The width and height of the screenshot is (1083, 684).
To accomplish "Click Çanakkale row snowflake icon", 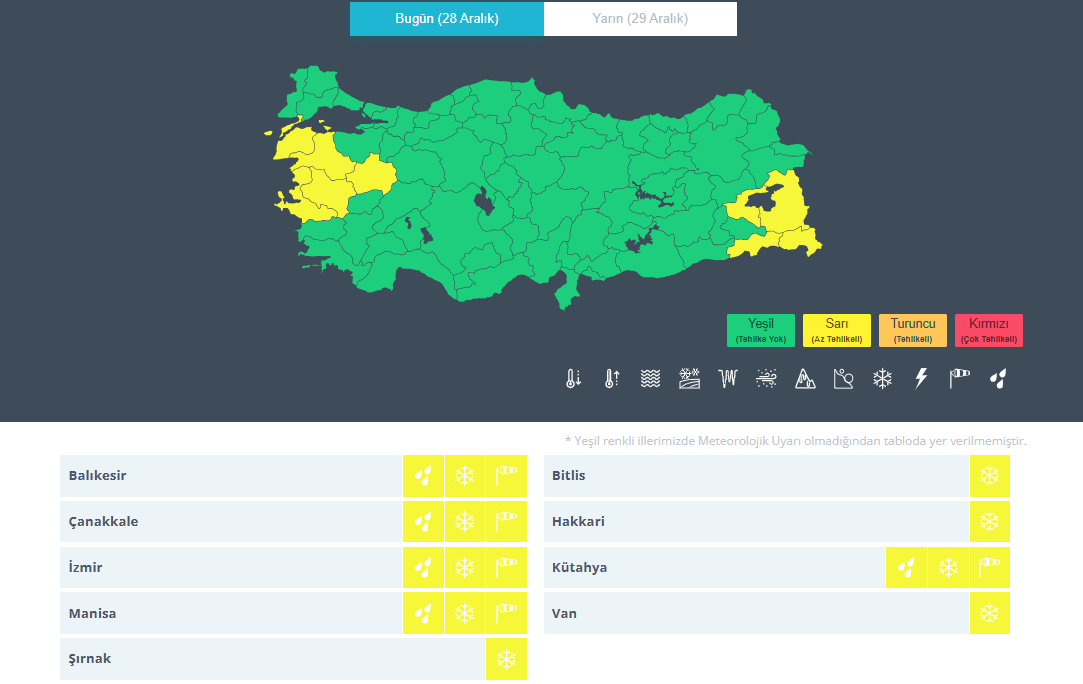I will coord(465,522).
